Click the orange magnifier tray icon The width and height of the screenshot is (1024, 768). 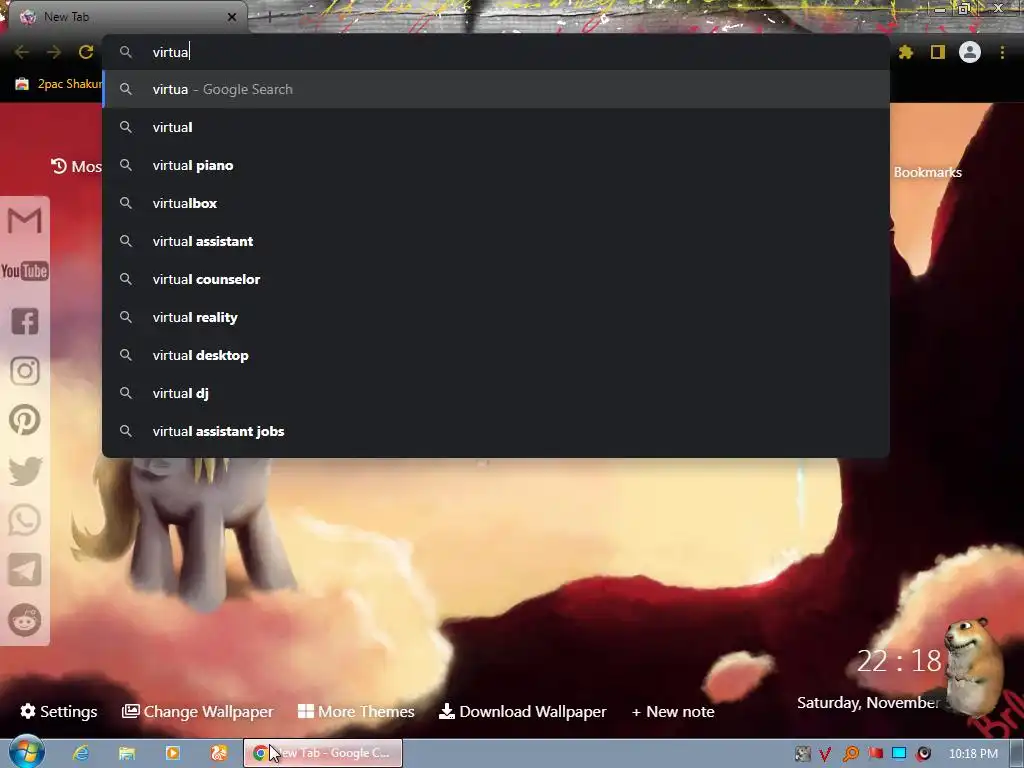point(850,754)
